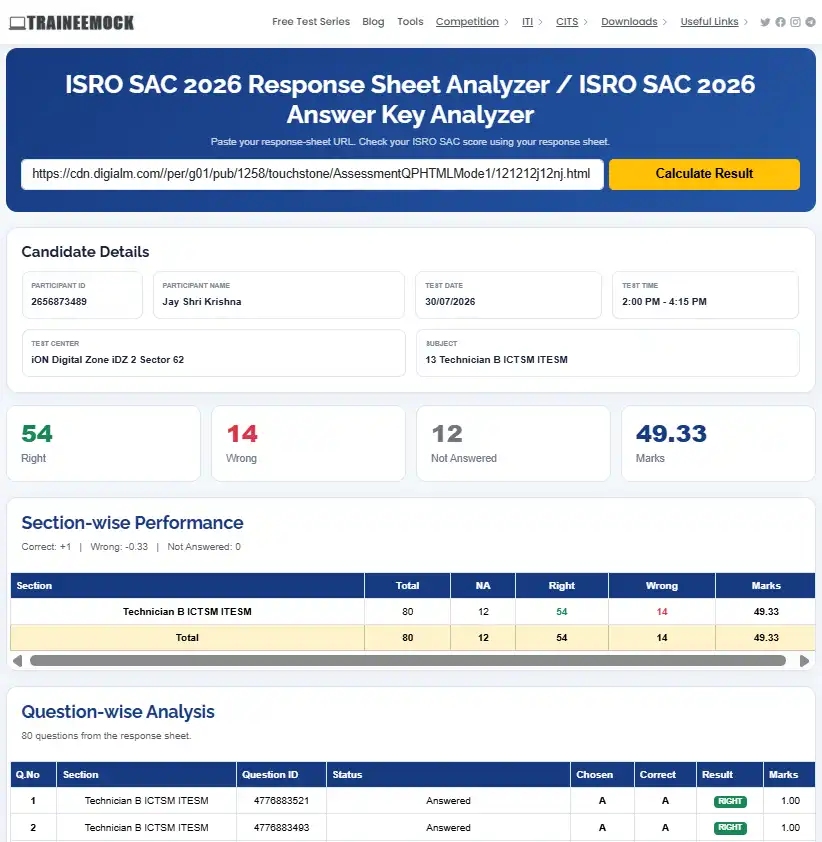
Task: Click the horizontal scrollbar under section table
Action: [408, 660]
